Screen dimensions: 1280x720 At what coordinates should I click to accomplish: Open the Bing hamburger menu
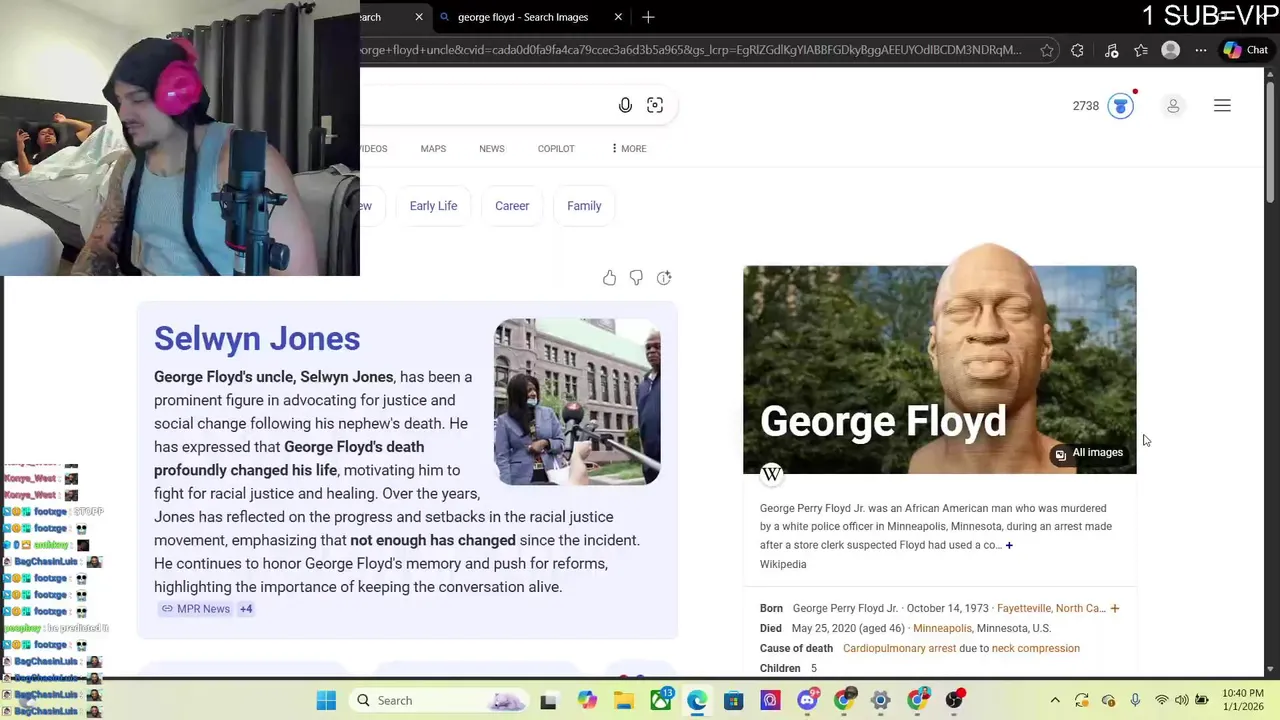1222,105
